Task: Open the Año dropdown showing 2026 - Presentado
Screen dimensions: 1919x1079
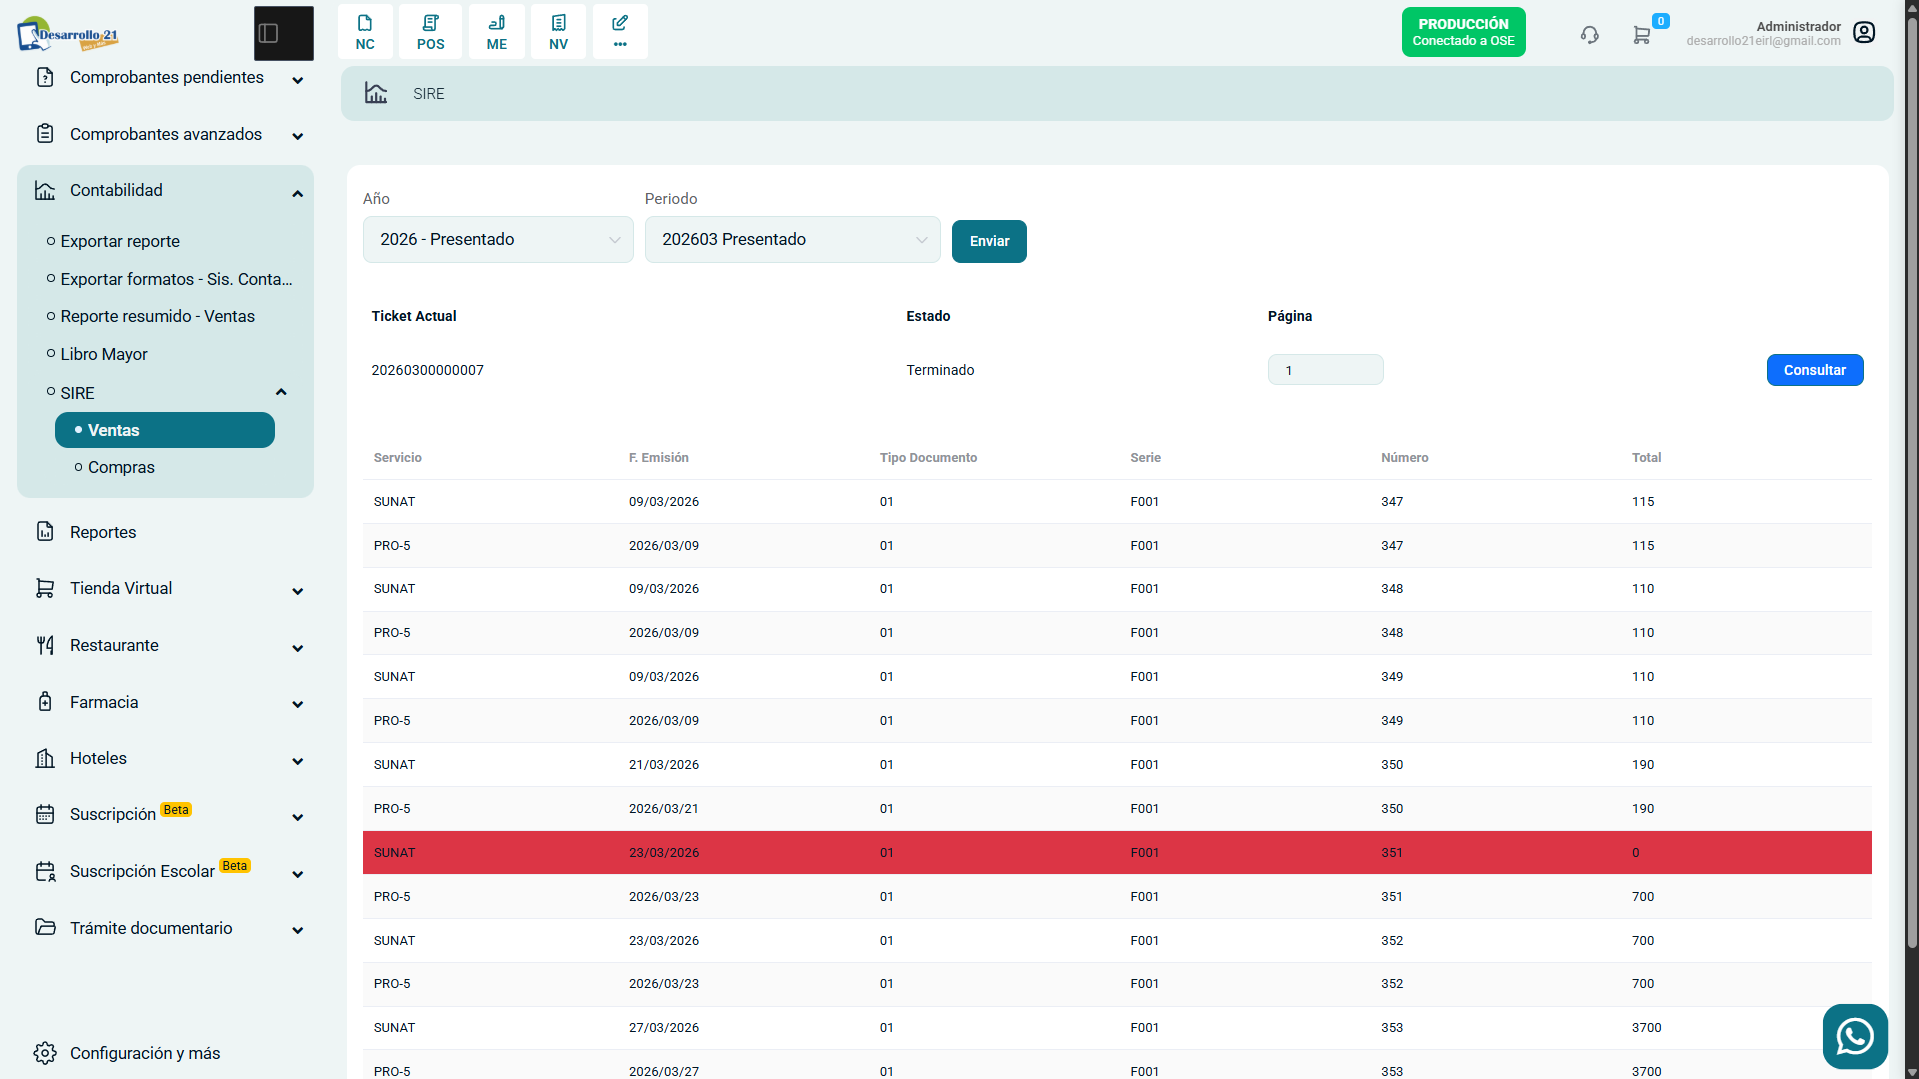Action: click(498, 240)
